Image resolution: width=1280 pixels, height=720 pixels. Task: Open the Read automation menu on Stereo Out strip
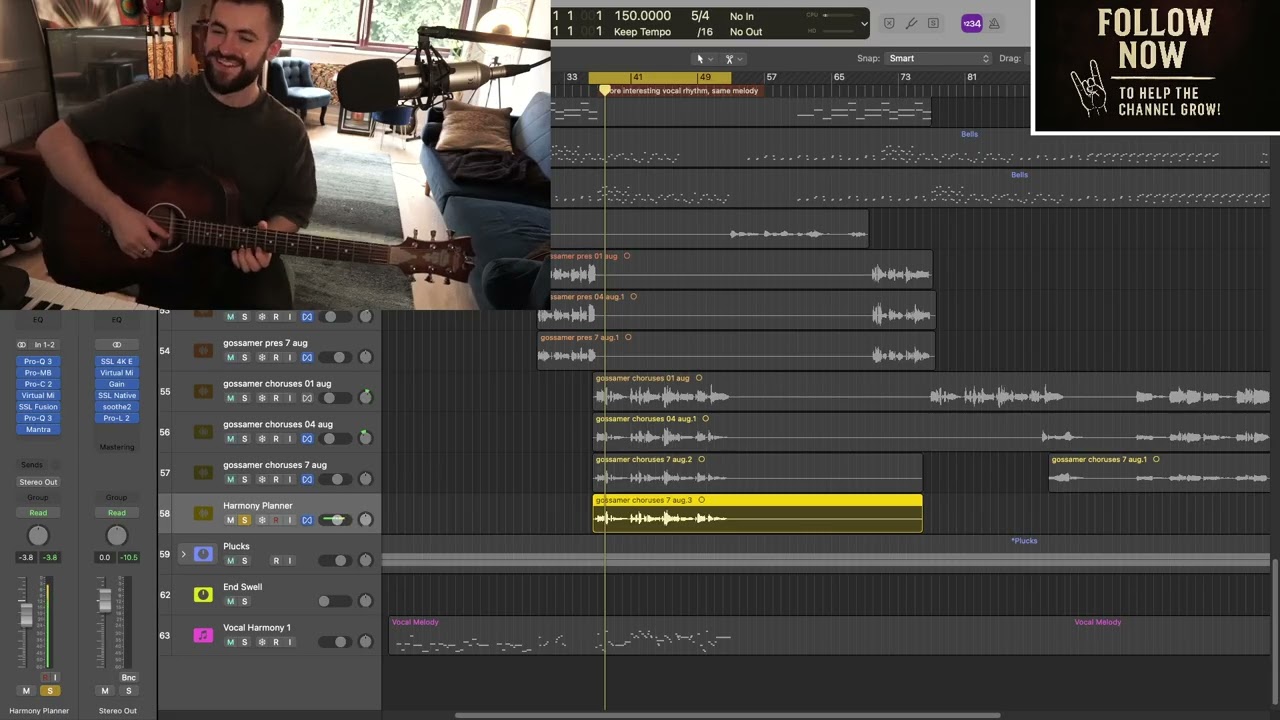pos(117,513)
